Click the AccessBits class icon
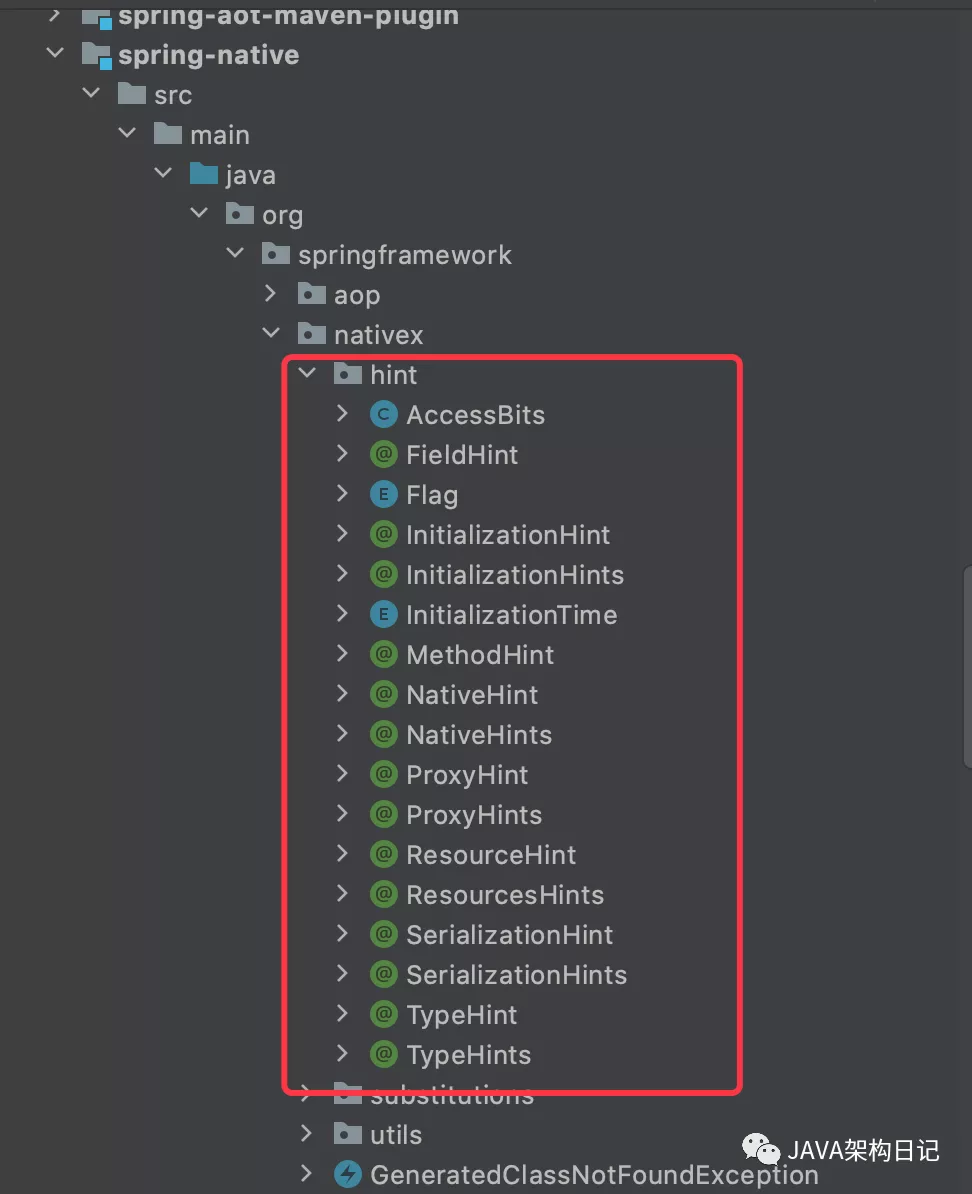972x1194 pixels. click(x=384, y=415)
